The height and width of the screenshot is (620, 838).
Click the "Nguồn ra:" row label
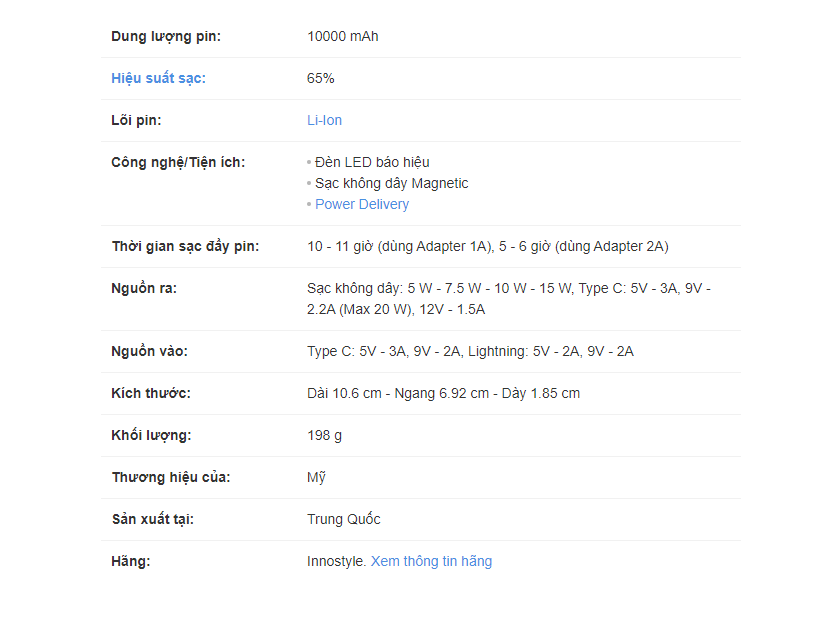[140, 288]
